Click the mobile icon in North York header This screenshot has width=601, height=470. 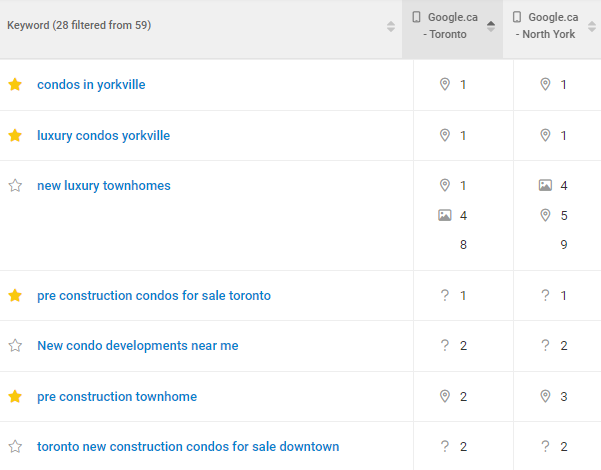coord(516,17)
